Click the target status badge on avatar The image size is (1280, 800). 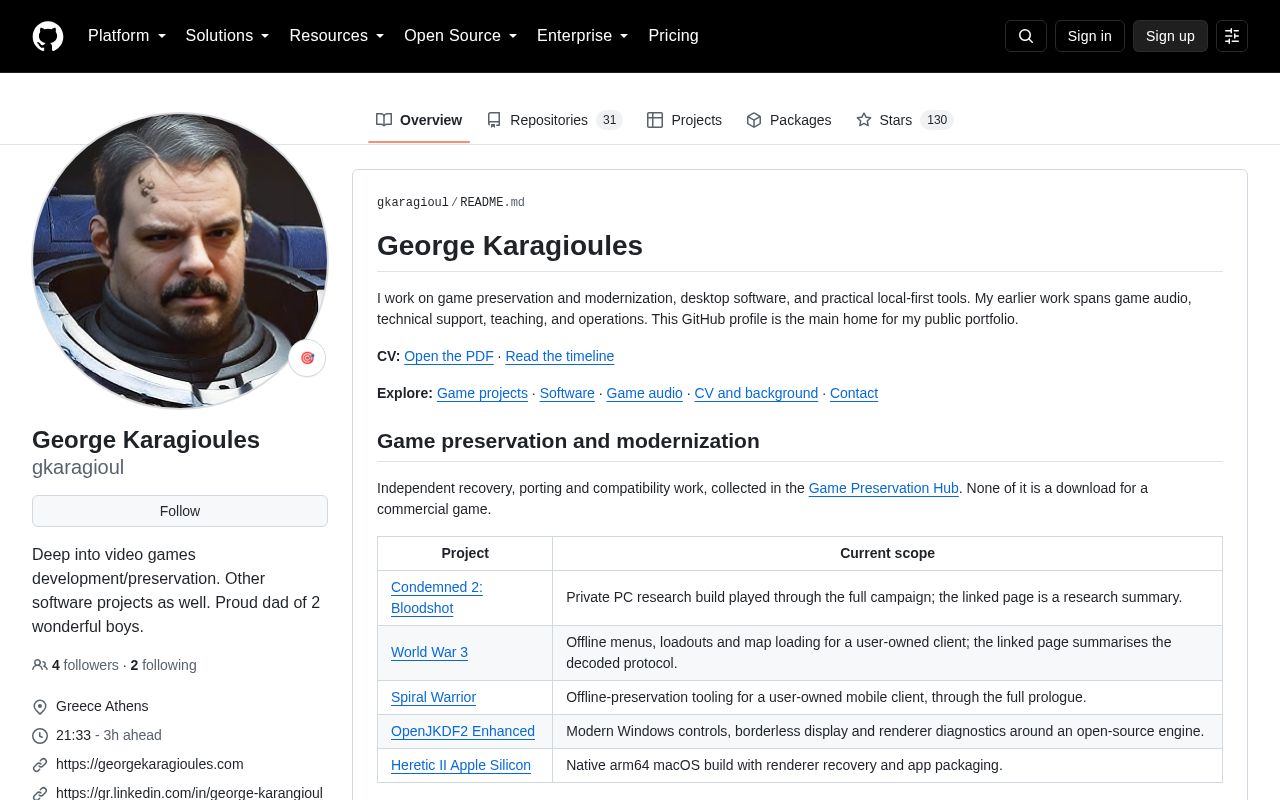(x=307, y=358)
